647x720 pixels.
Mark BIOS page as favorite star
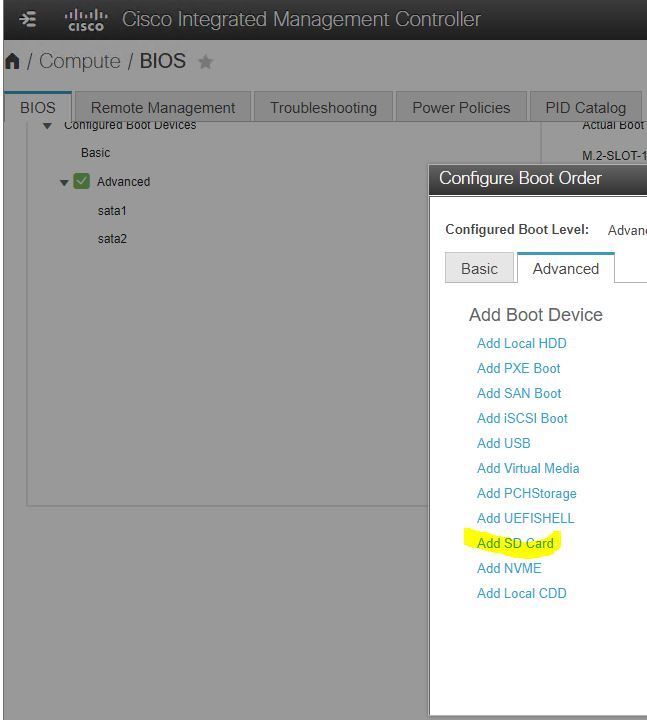coord(206,62)
